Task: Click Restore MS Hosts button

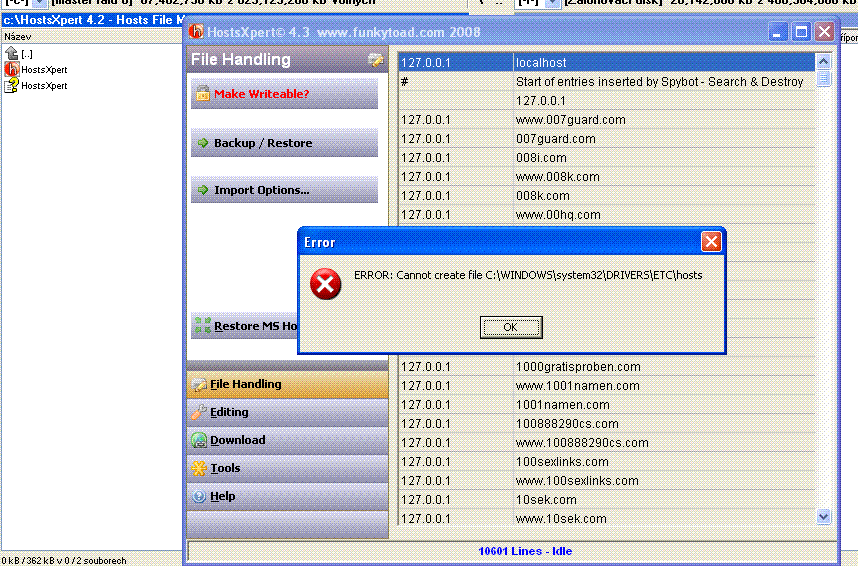Action: pos(245,326)
